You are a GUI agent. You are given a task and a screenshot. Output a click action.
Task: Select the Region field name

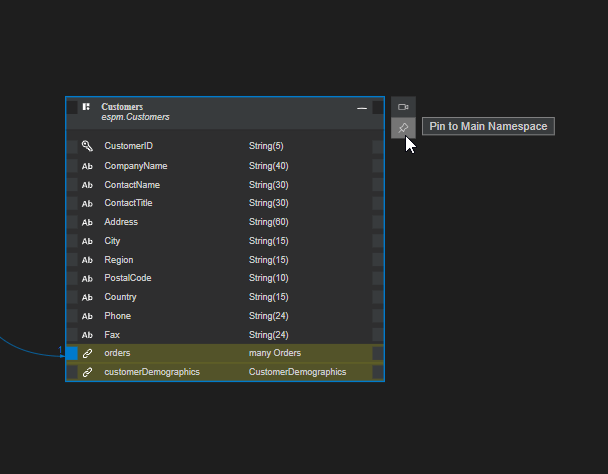pyautogui.click(x=119, y=260)
